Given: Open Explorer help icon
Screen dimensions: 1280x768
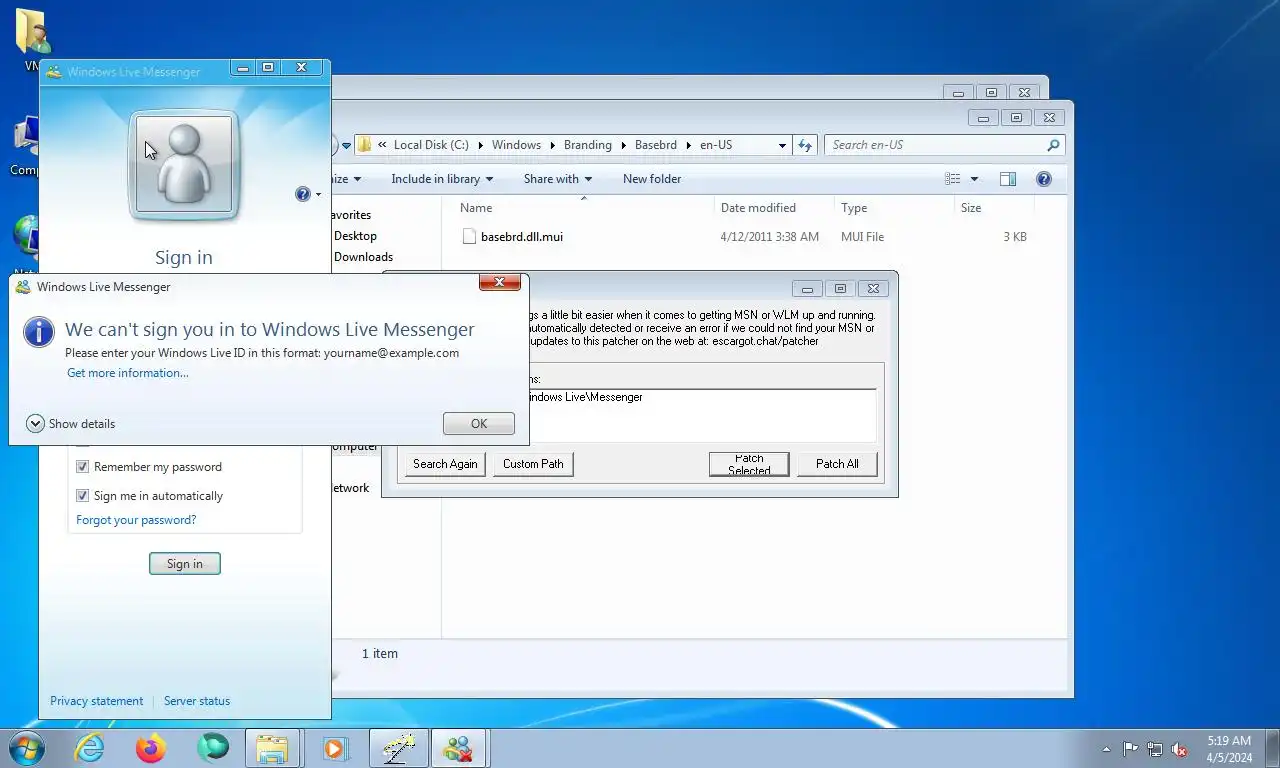Looking at the screenshot, I should (x=1044, y=179).
